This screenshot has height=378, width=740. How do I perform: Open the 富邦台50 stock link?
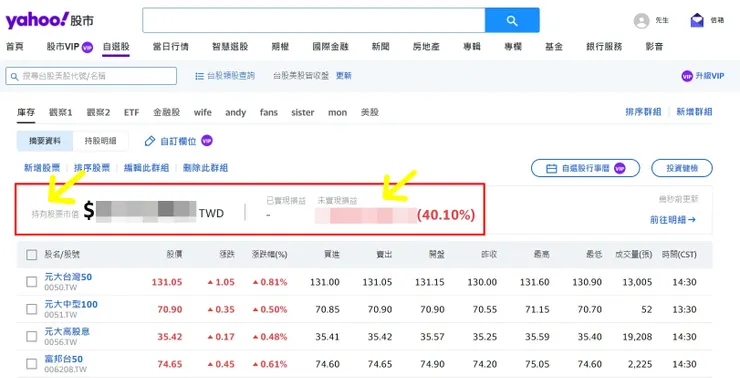pos(64,359)
